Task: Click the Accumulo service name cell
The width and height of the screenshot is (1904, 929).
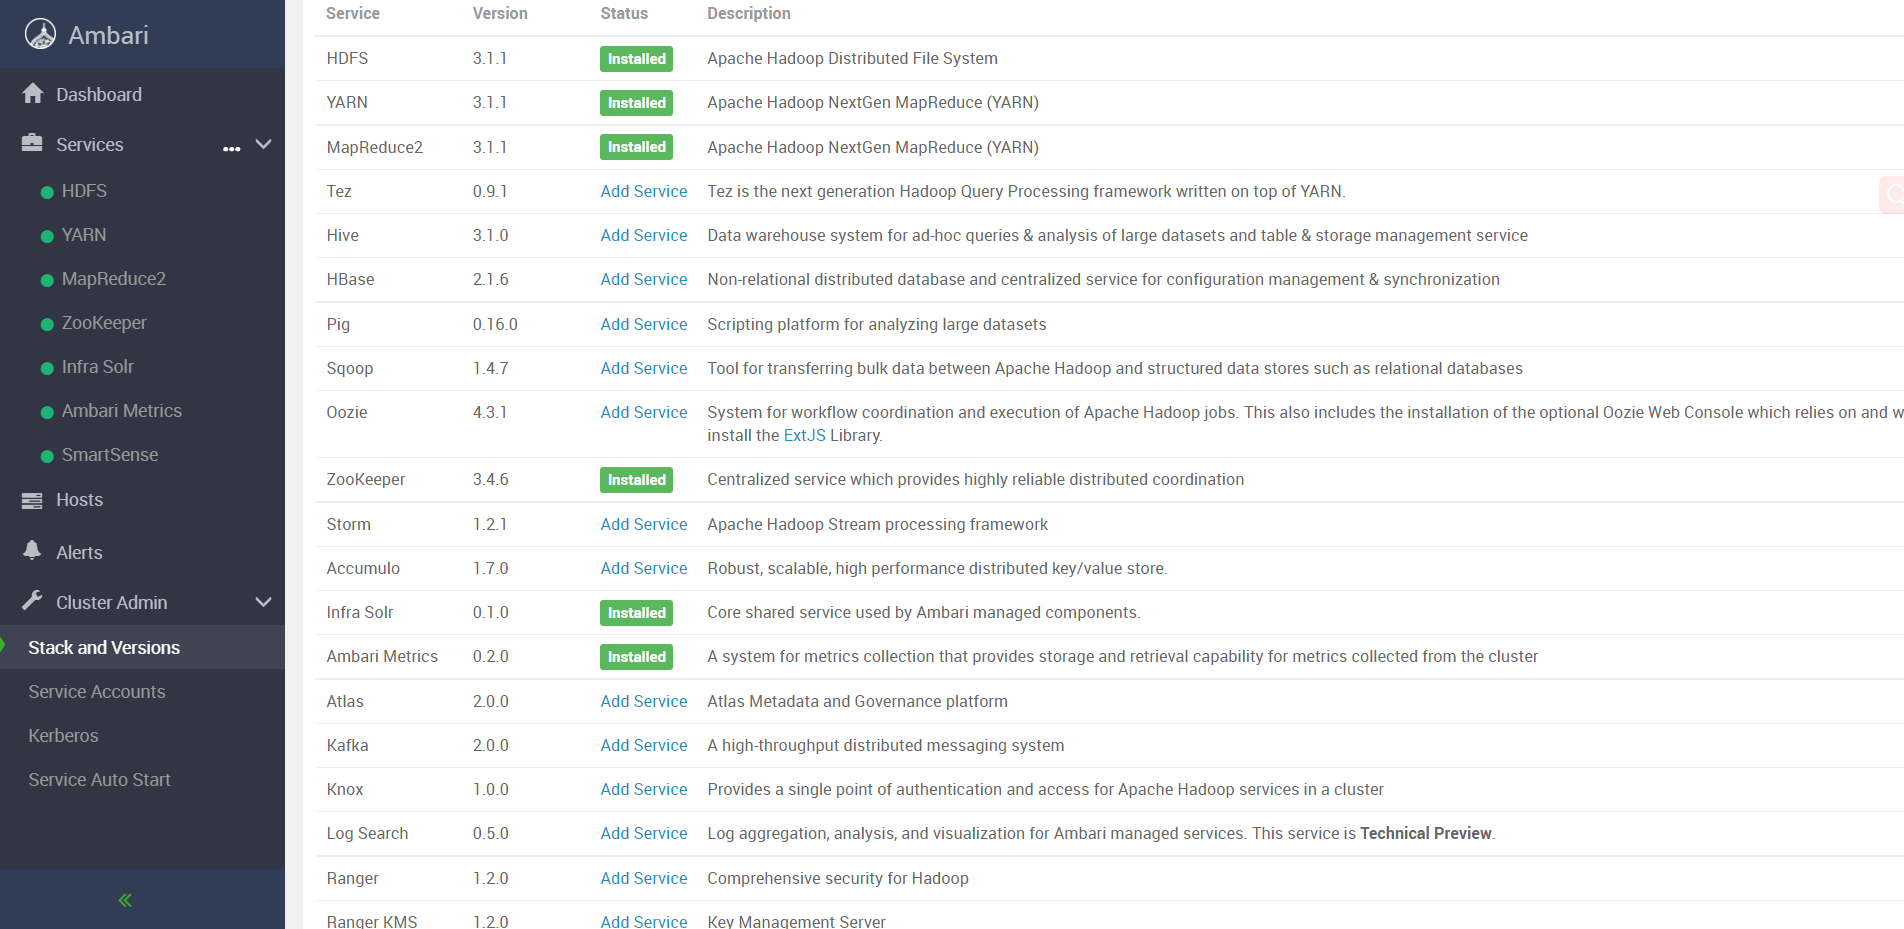Action: pyautogui.click(x=363, y=568)
